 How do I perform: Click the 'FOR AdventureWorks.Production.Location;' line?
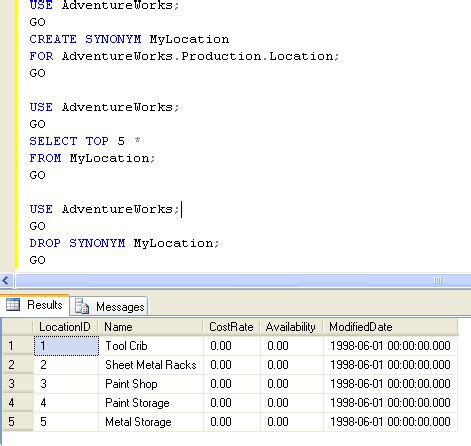point(184,56)
